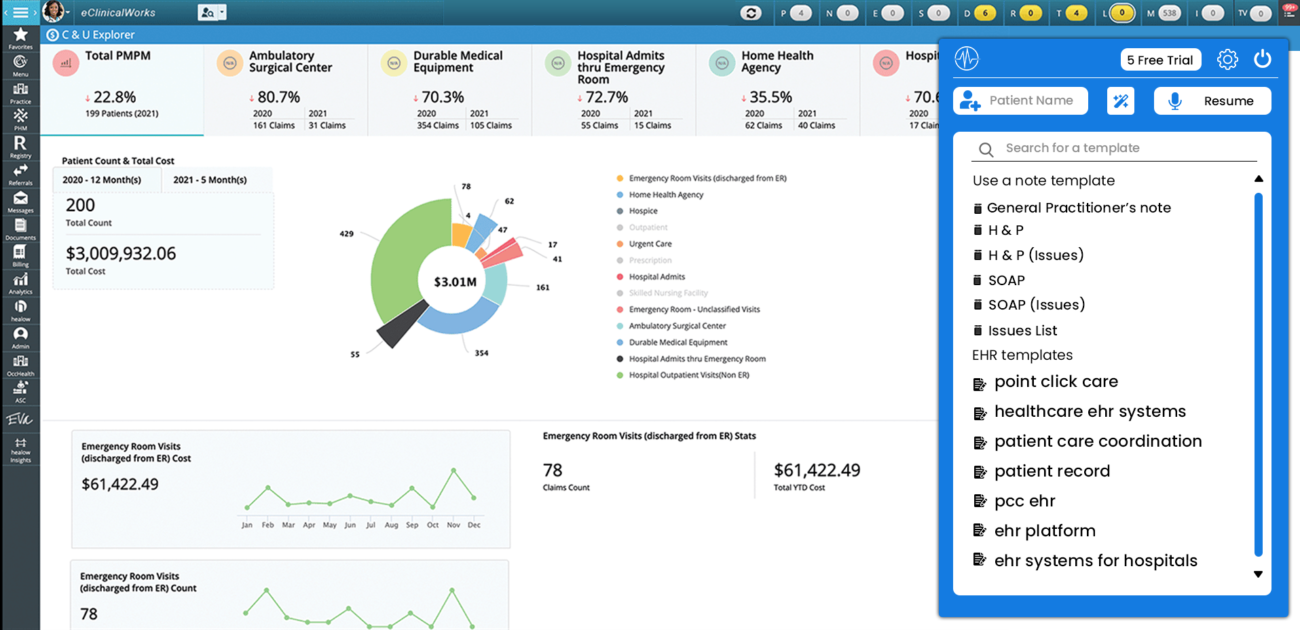Click the patient lookup icon button
Screen dimensions: 1300x630
click(x=206, y=13)
